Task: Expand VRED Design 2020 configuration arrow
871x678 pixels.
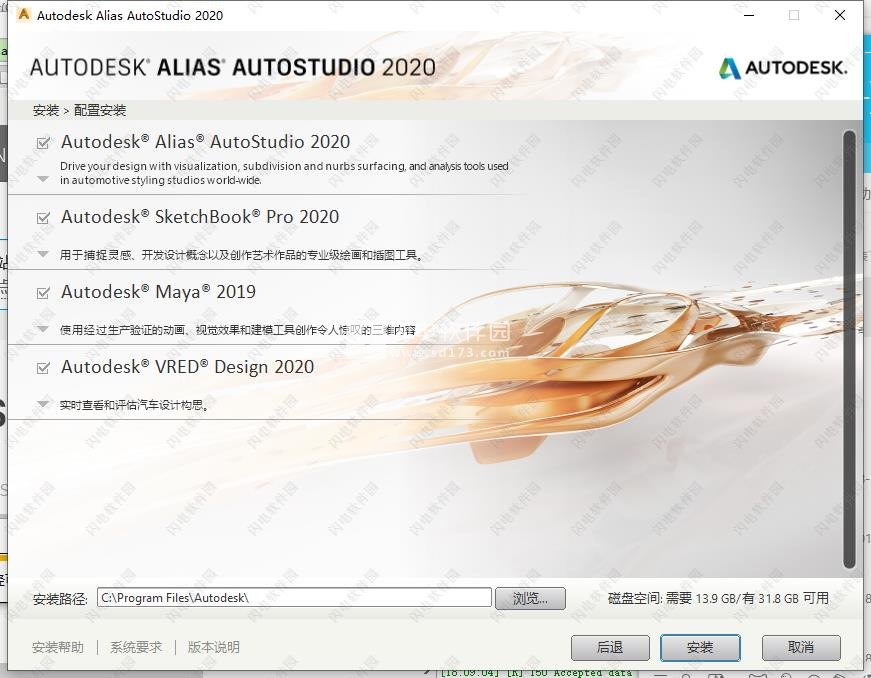Action: [x=43, y=404]
